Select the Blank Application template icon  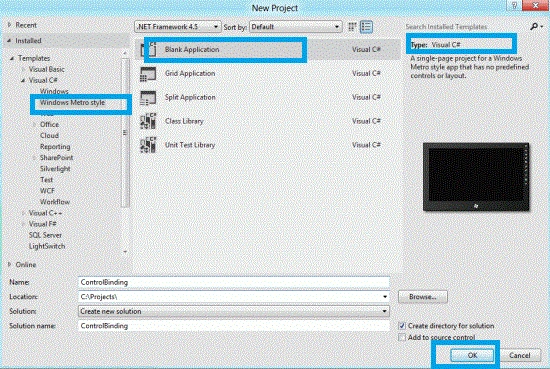click(x=148, y=49)
